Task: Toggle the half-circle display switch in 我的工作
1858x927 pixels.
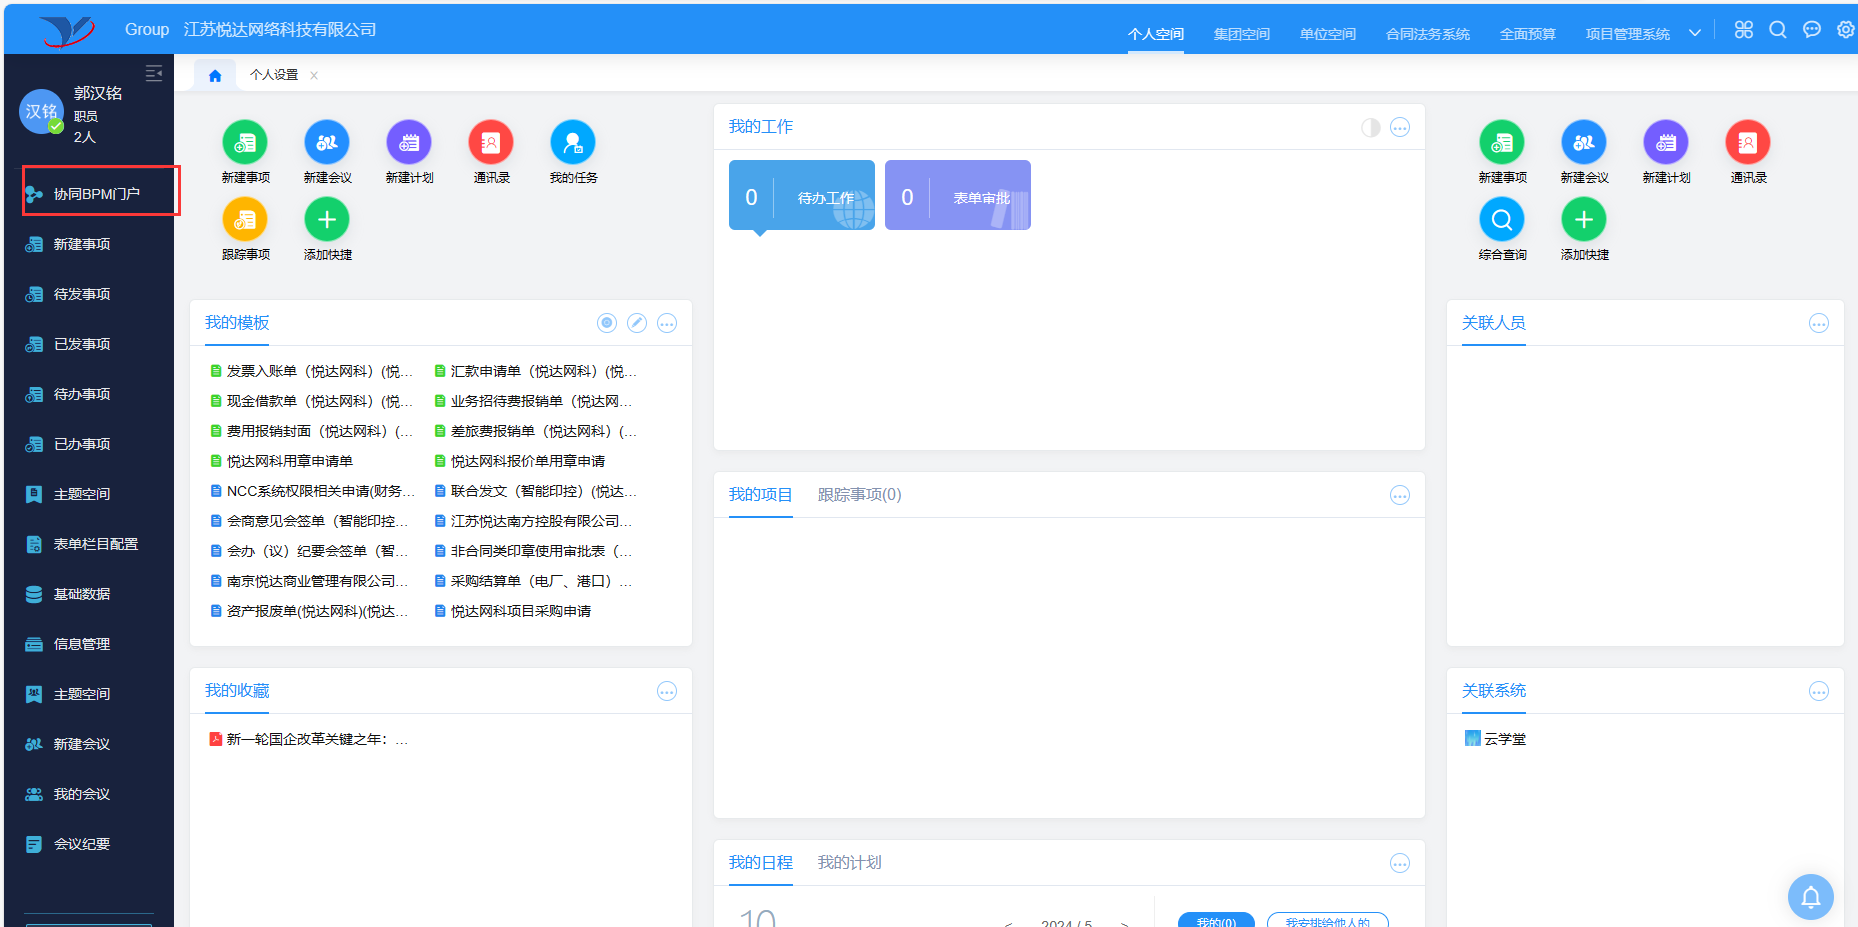Action: click(x=1371, y=127)
